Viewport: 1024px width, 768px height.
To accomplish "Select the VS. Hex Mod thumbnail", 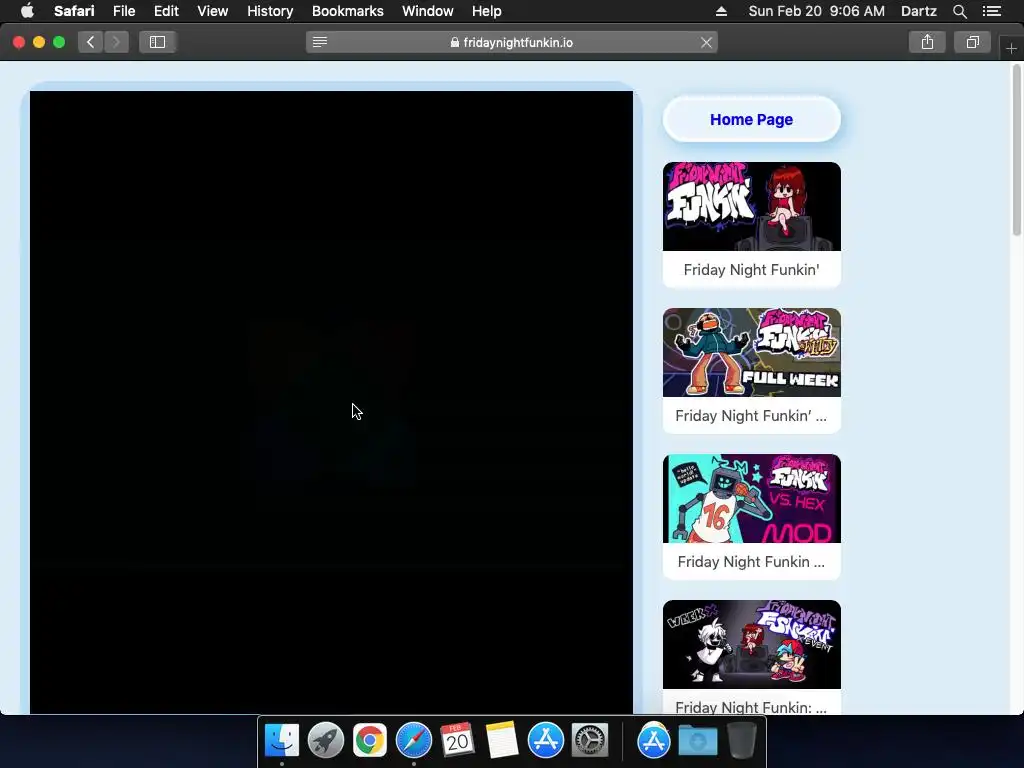I will 752,498.
